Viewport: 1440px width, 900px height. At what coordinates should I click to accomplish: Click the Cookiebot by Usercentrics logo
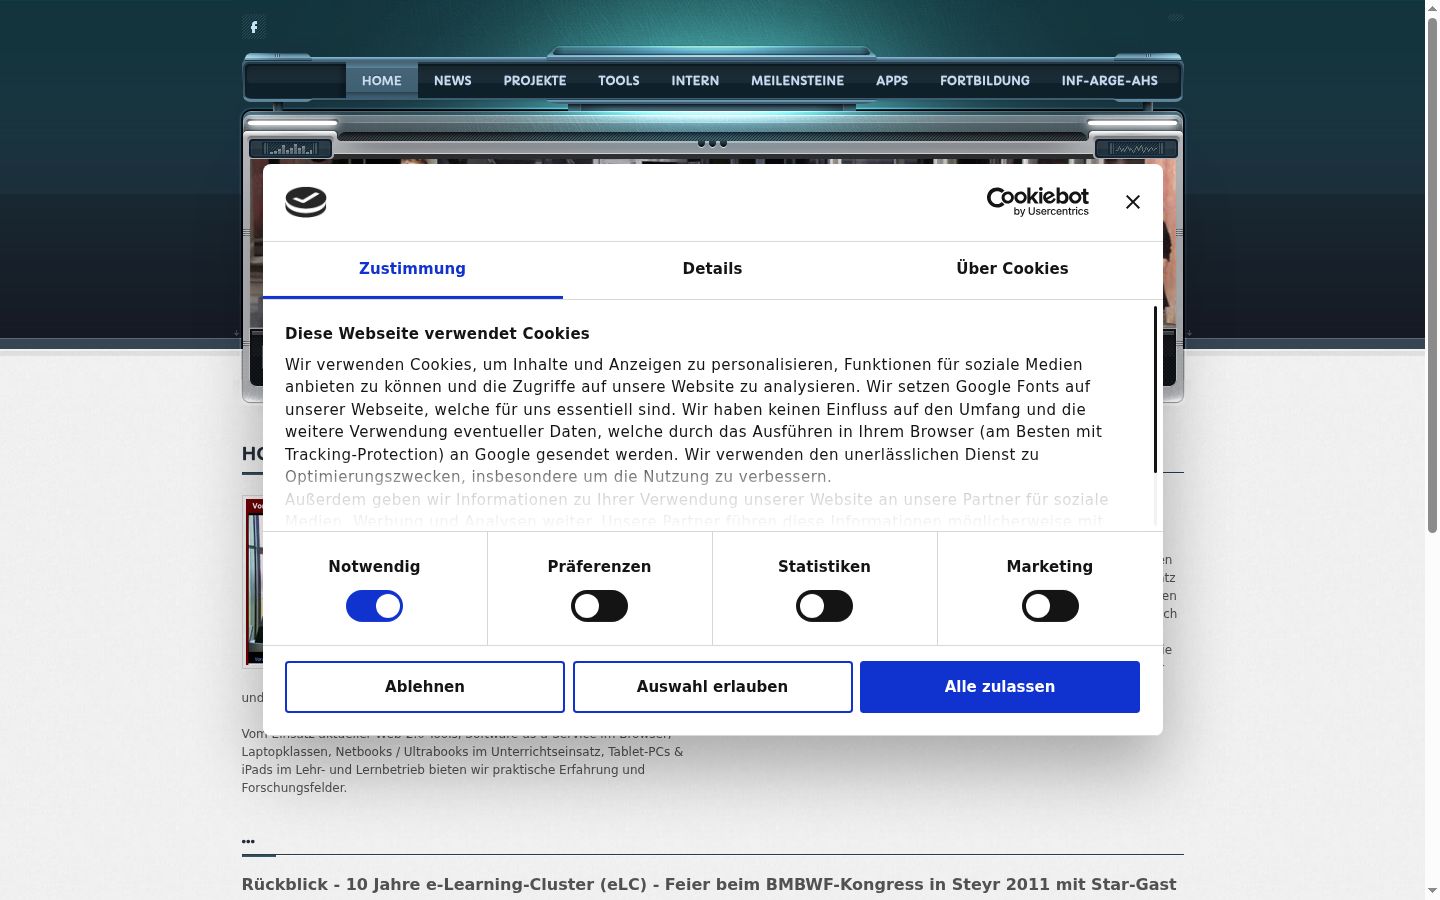click(x=1037, y=202)
